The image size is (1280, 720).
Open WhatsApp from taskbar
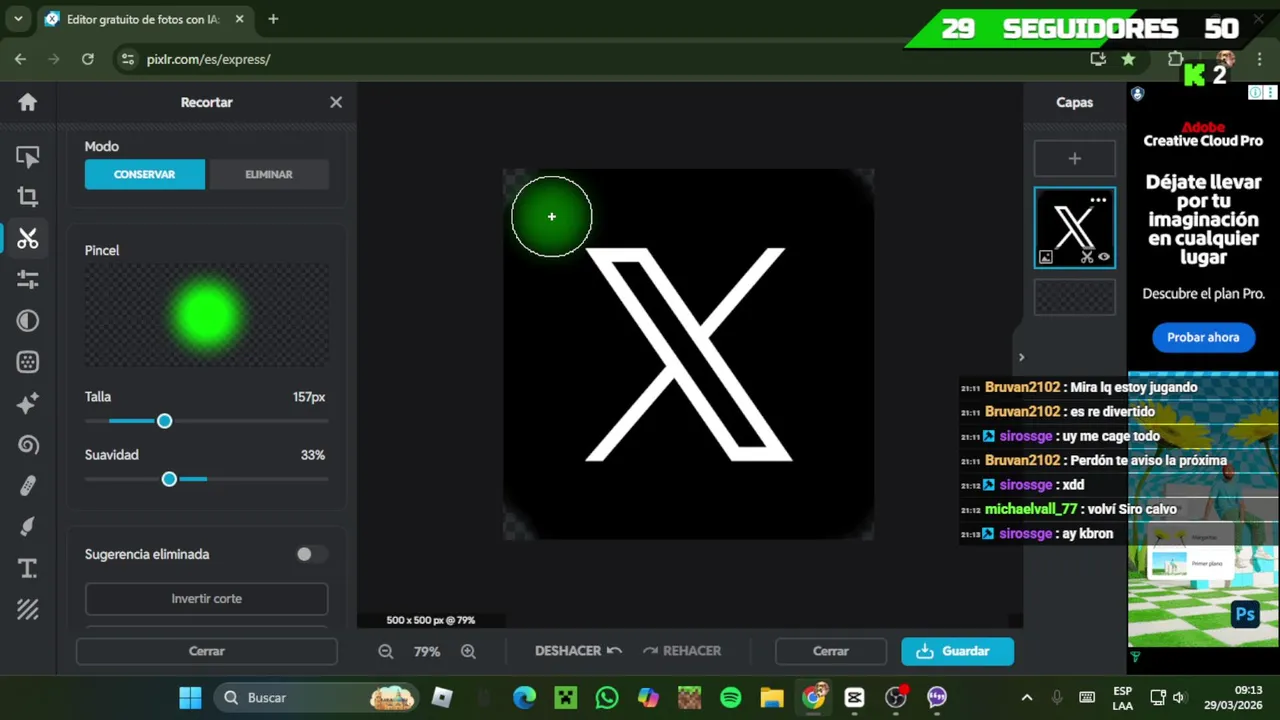(x=607, y=697)
